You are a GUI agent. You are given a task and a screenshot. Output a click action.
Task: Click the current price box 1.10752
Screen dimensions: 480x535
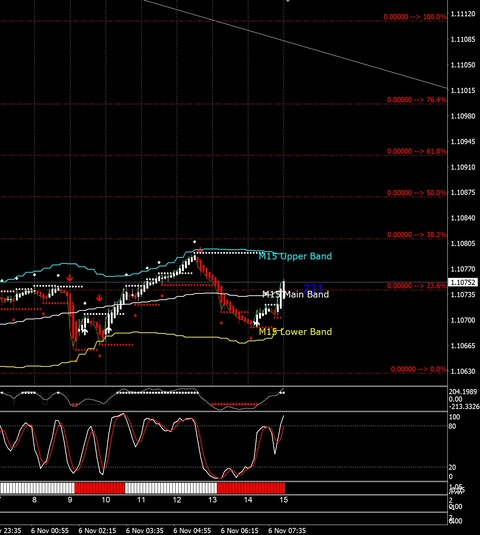(x=463, y=282)
